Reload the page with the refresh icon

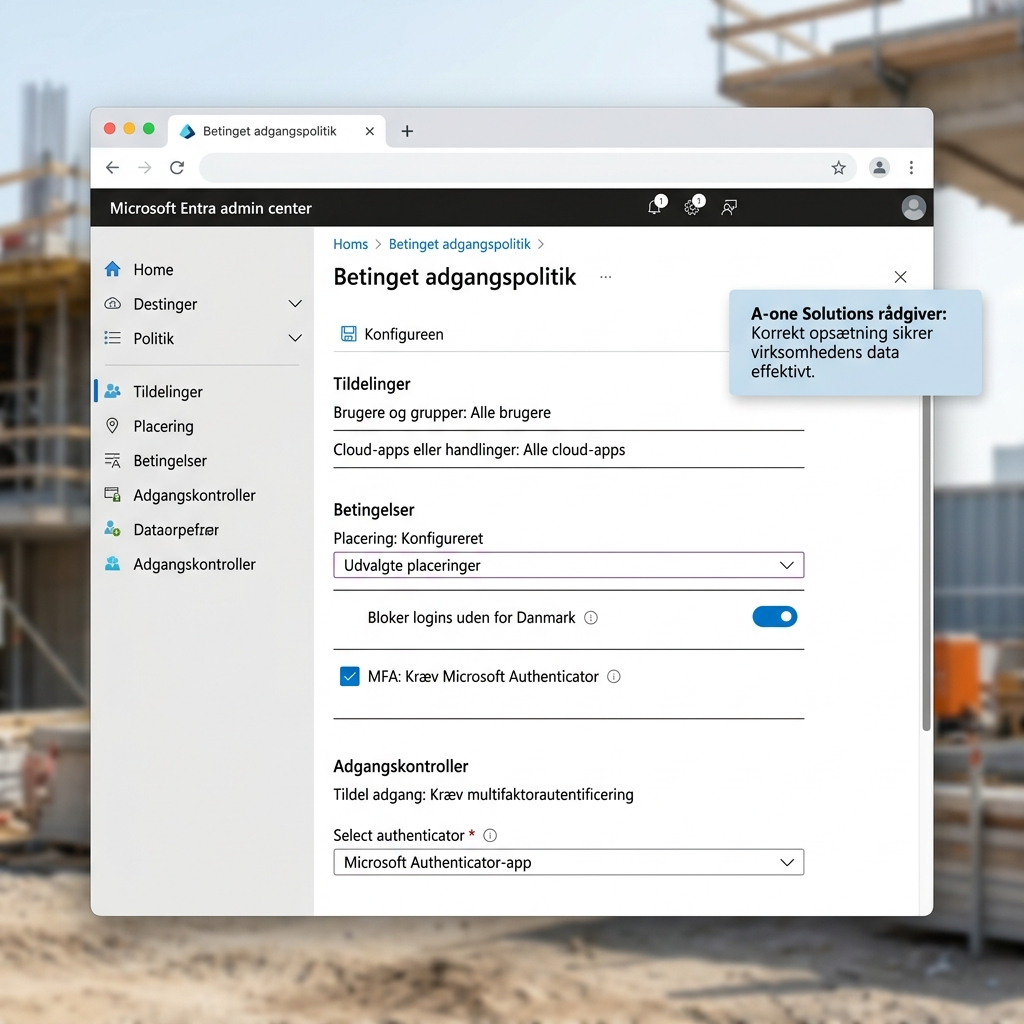(177, 168)
